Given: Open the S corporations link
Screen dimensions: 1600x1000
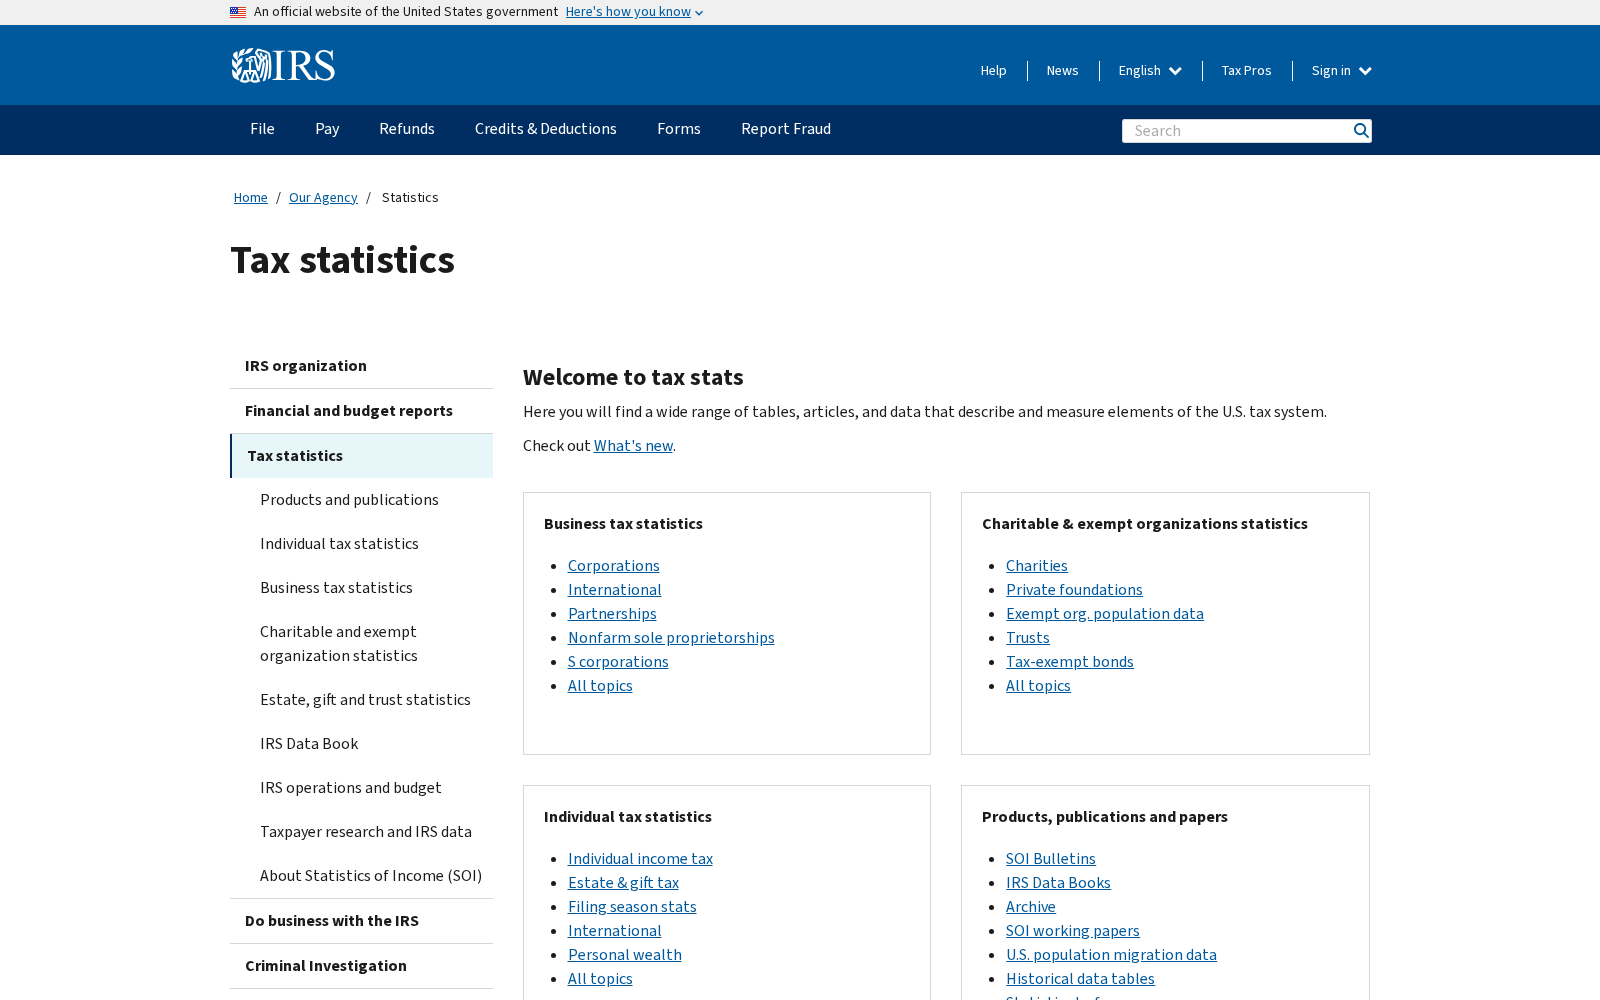Looking at the screenshot, I should point(618,662).
